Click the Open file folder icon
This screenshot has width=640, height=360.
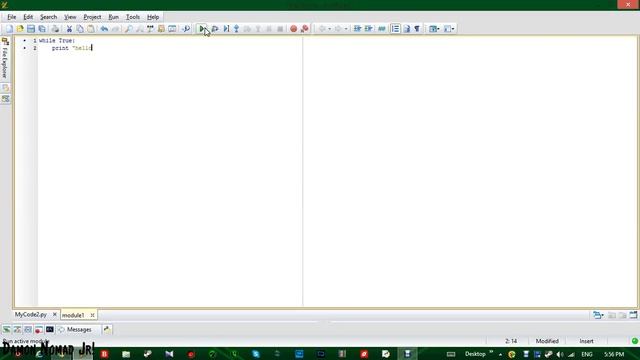20,29
